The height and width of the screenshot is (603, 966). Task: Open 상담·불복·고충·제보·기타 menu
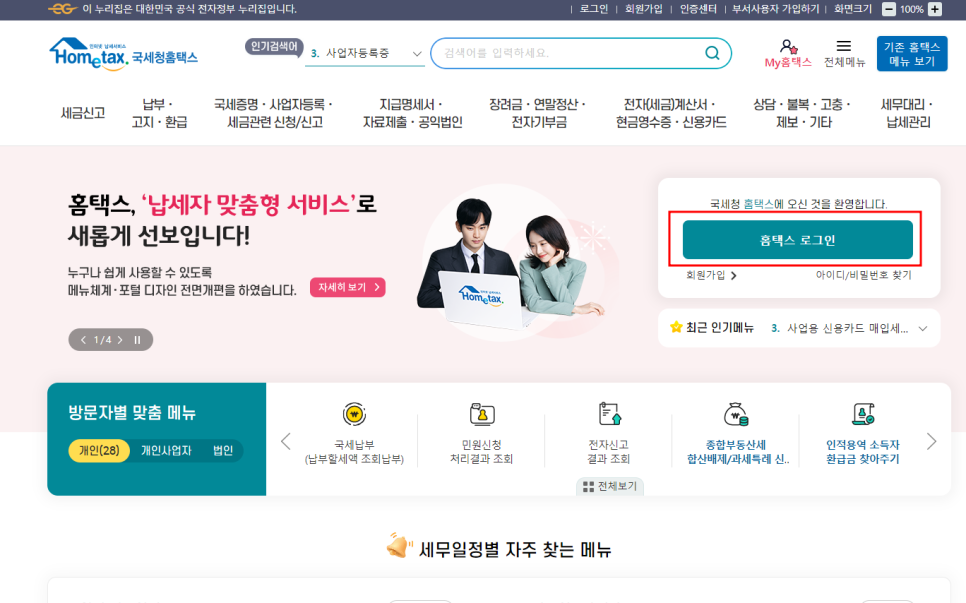point(803,113)
